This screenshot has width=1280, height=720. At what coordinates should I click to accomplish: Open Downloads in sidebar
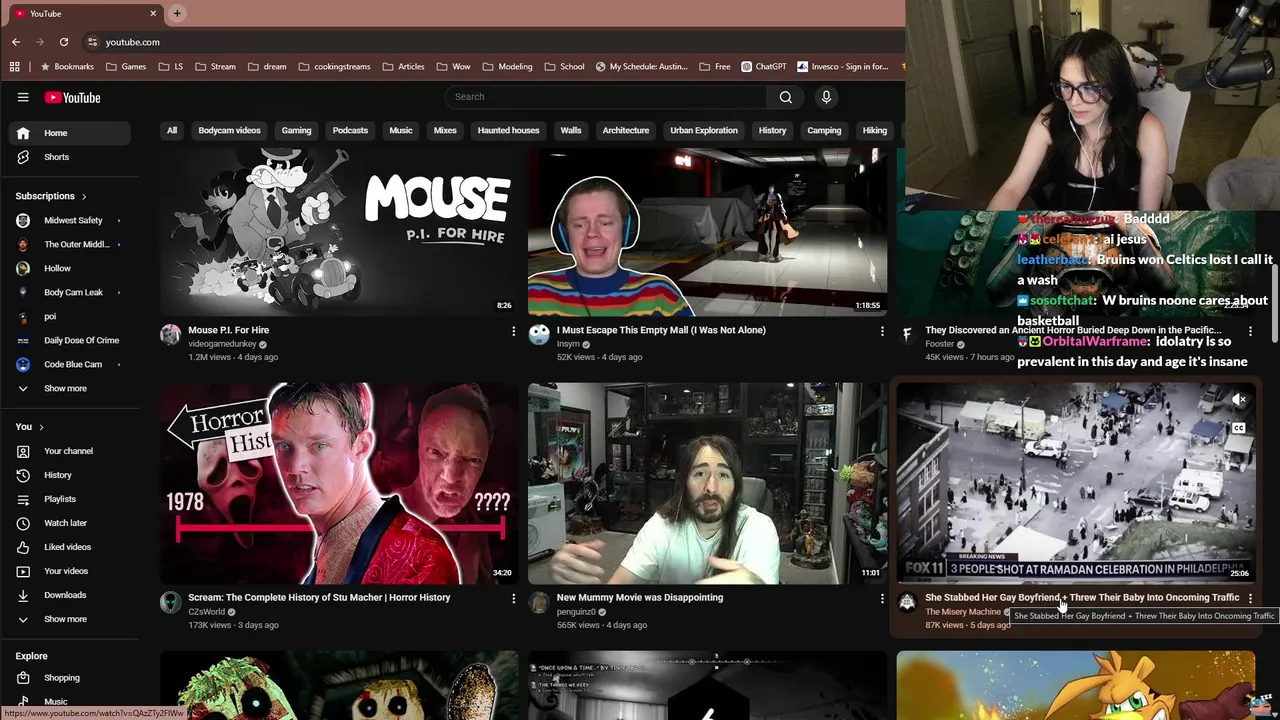pos(69,595)
